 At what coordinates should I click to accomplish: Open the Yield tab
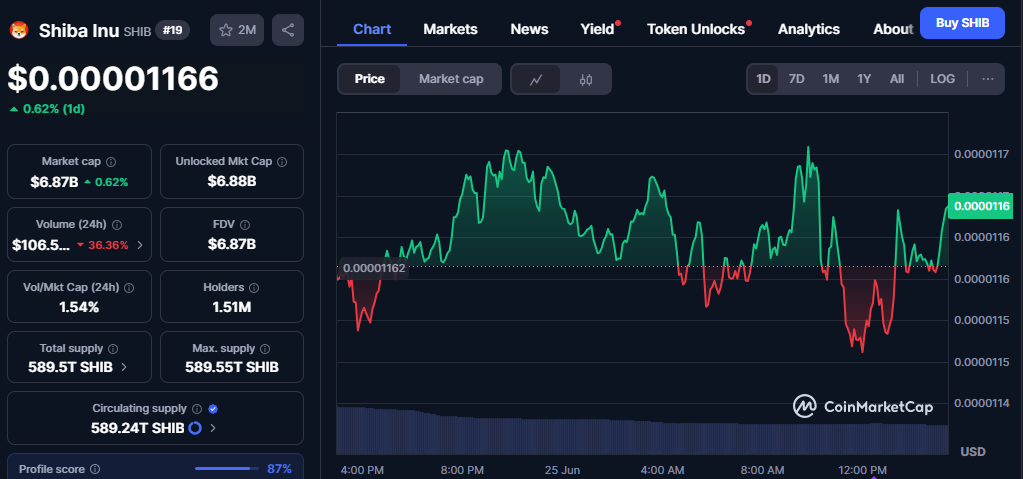[x=598, y=29]
